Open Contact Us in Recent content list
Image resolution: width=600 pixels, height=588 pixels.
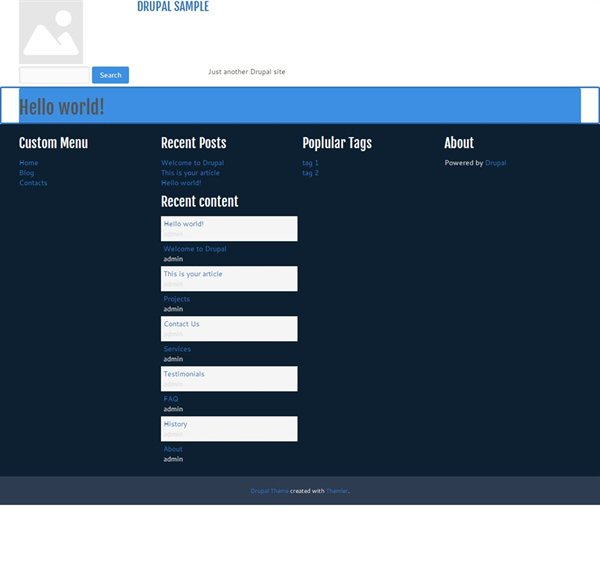coord(181,324)
